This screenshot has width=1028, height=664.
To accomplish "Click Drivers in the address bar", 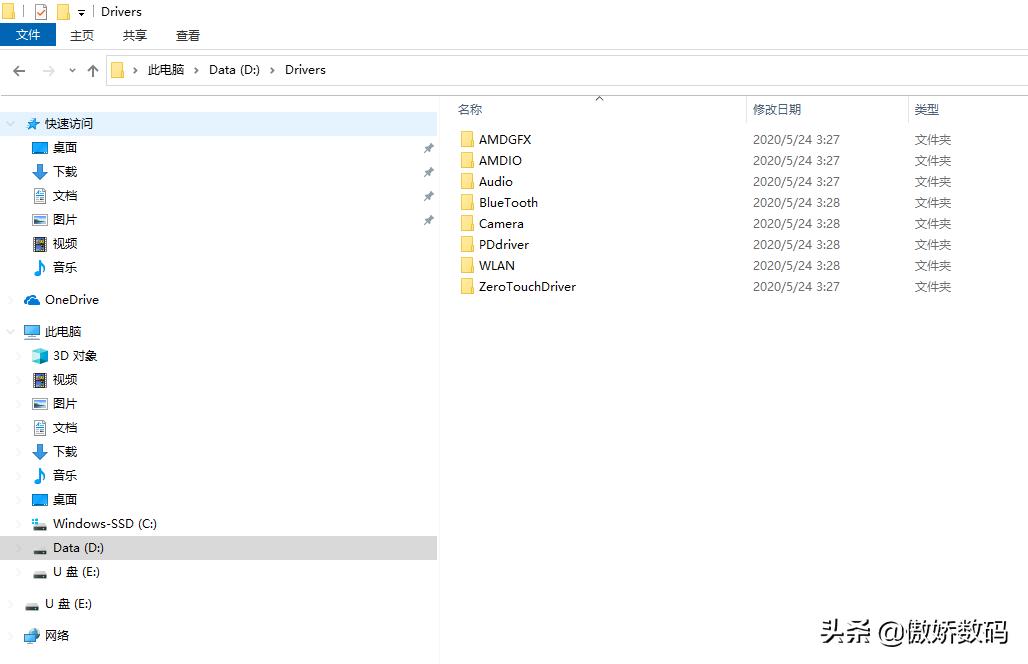I will point(305,69).
